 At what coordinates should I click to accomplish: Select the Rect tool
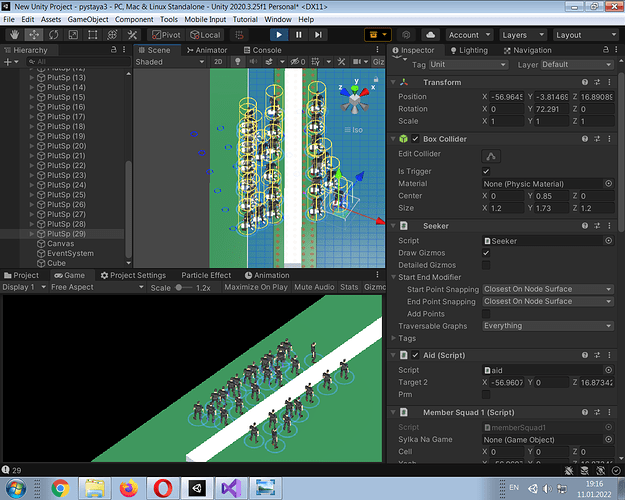click(92, 35)
